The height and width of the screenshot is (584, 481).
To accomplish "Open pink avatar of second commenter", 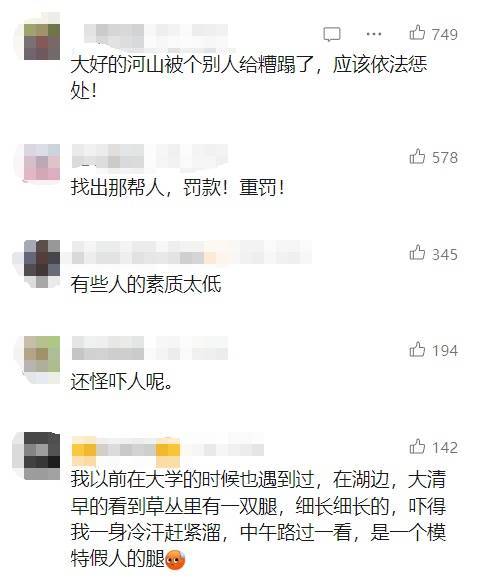I will 42,162.
